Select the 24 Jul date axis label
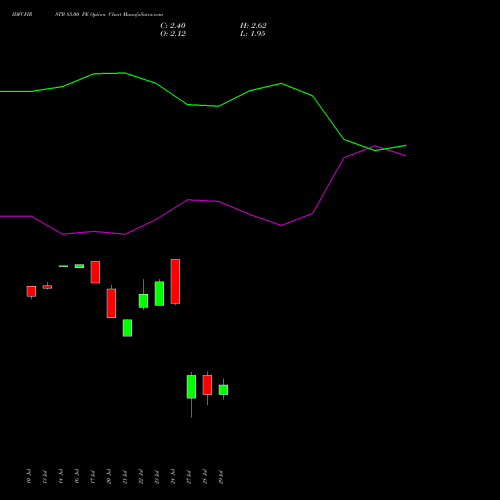Viewport: 500px width, 500px height. pos(173,476)
